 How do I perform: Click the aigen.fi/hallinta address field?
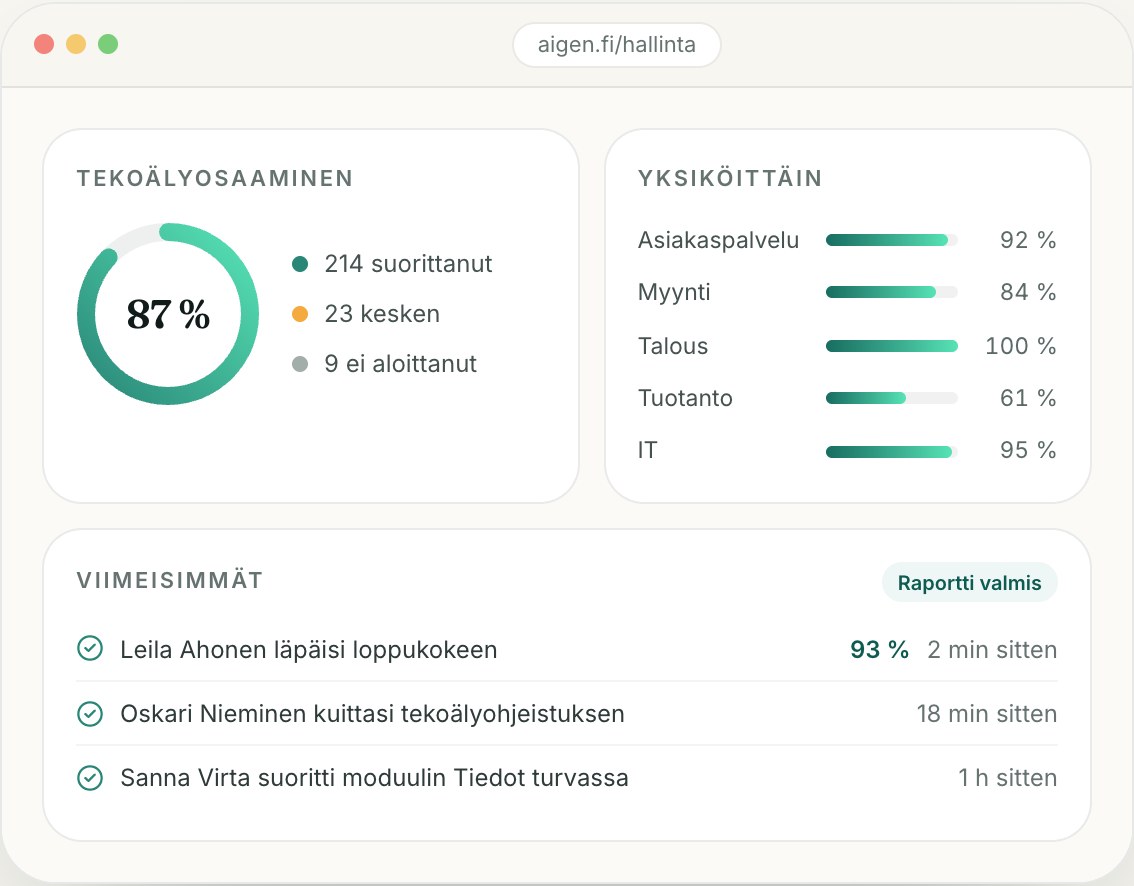pyautogui.click(x=617, y=45)
